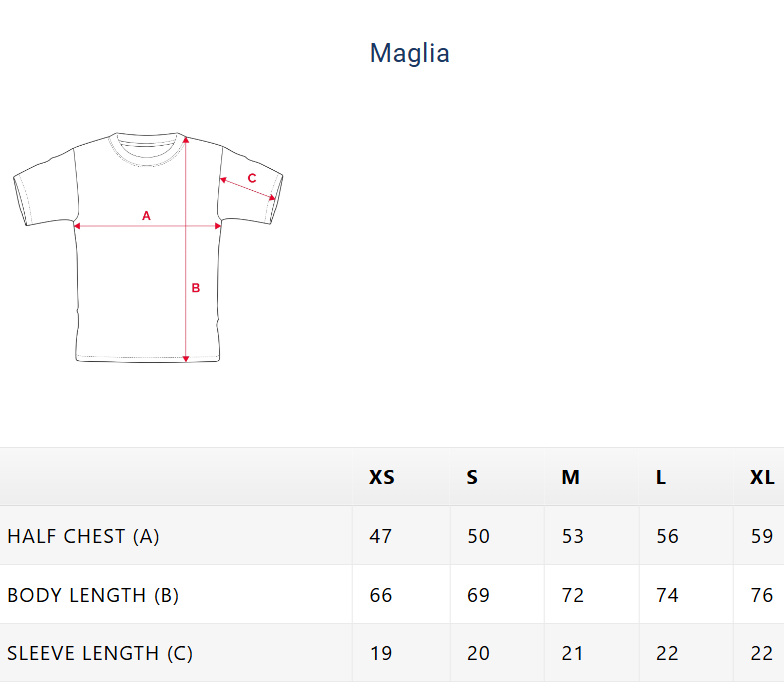Screen dimensions: 784x688
Task: Click the half chest value 53
Action: point(572,536)
